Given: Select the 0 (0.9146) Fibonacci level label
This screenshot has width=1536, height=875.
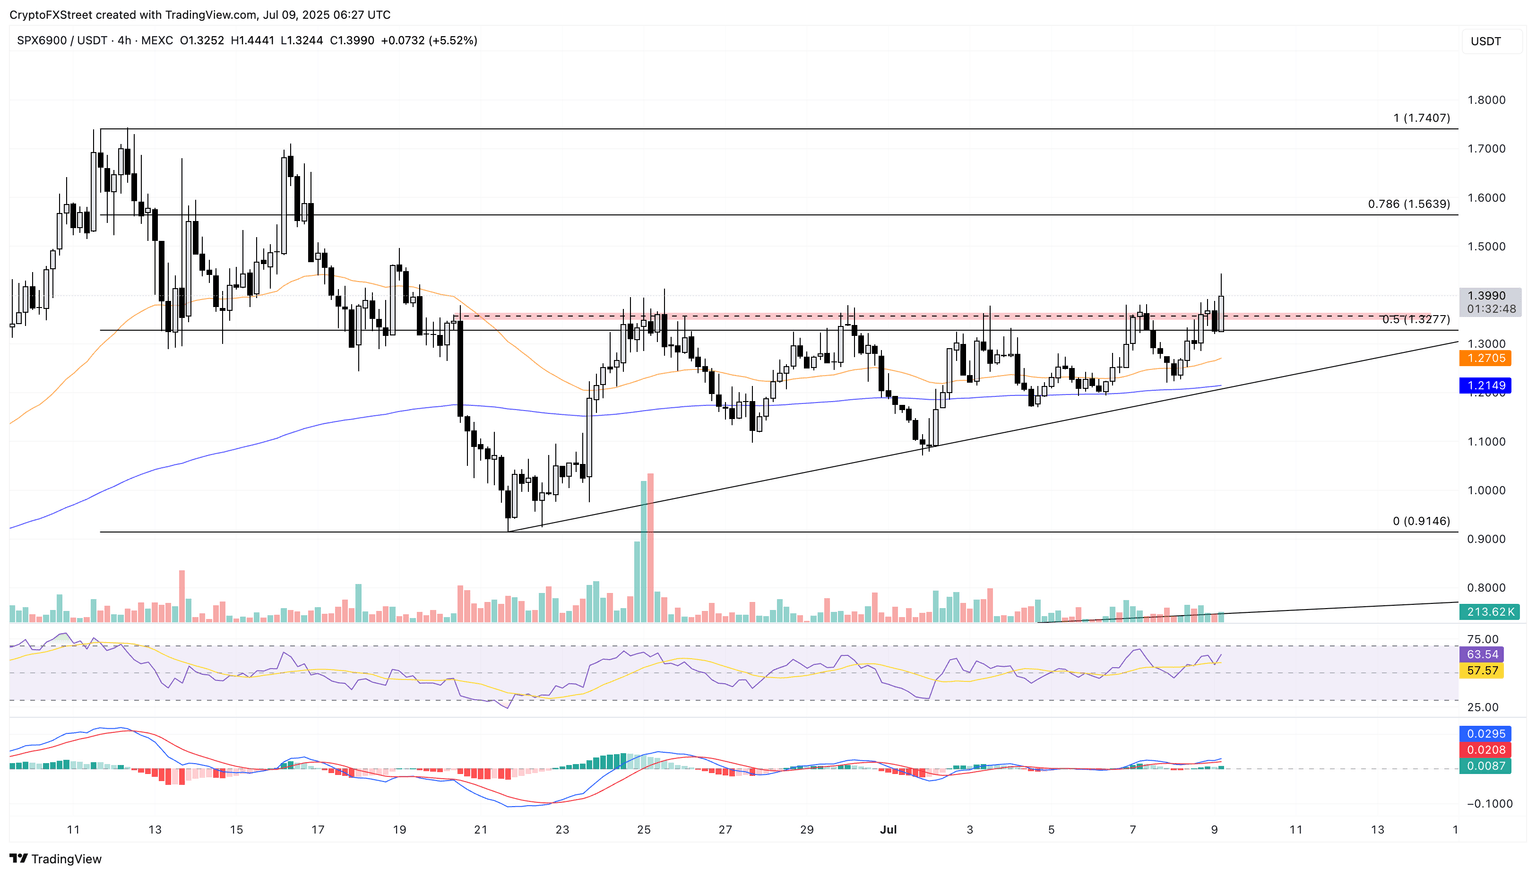Looking at the screenshot, I should click(1421, 521).
